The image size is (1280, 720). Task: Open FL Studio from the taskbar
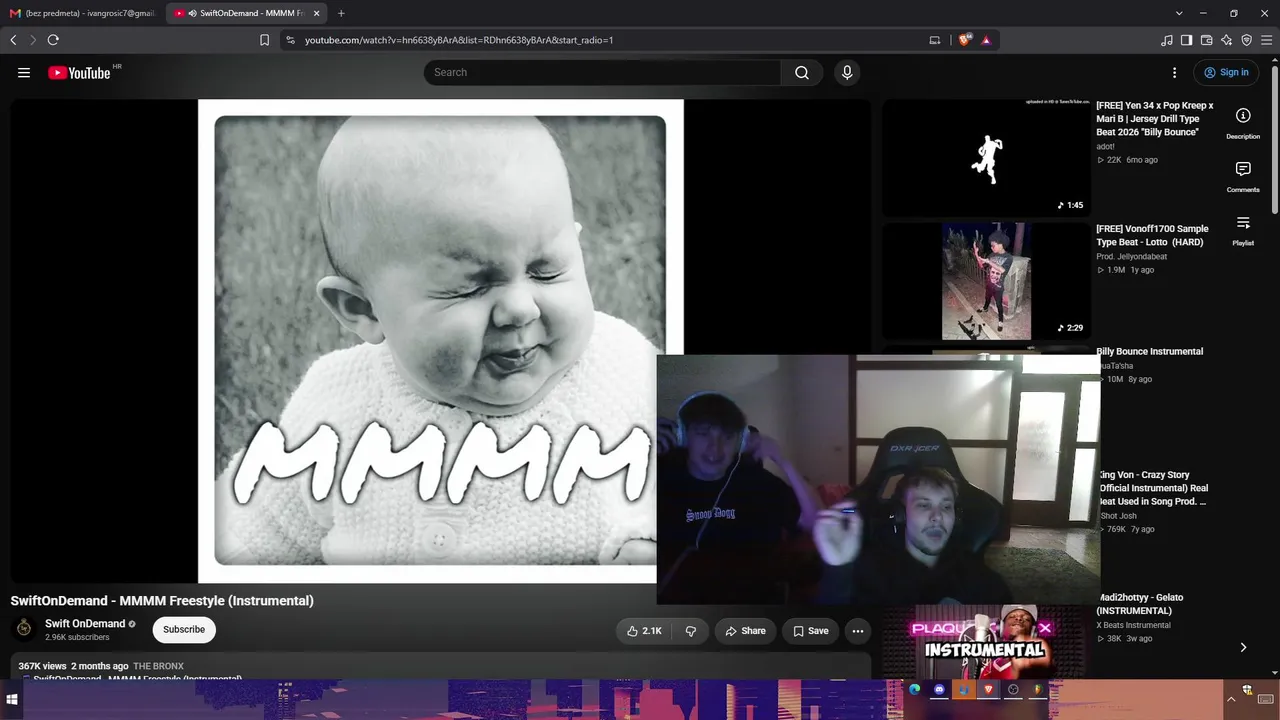(x=1038, y=690)
